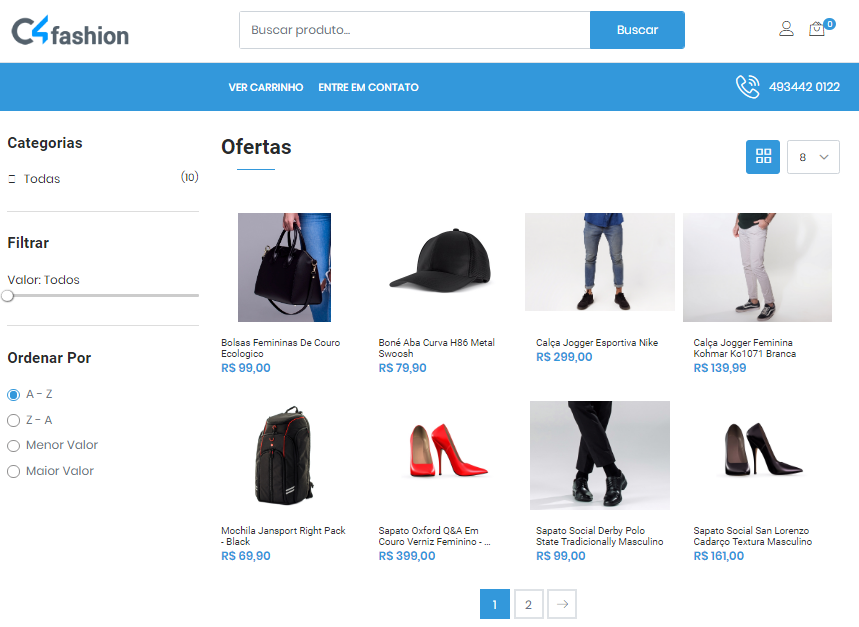
Task: Go to page 2 of offers
Action: (528, 604)
